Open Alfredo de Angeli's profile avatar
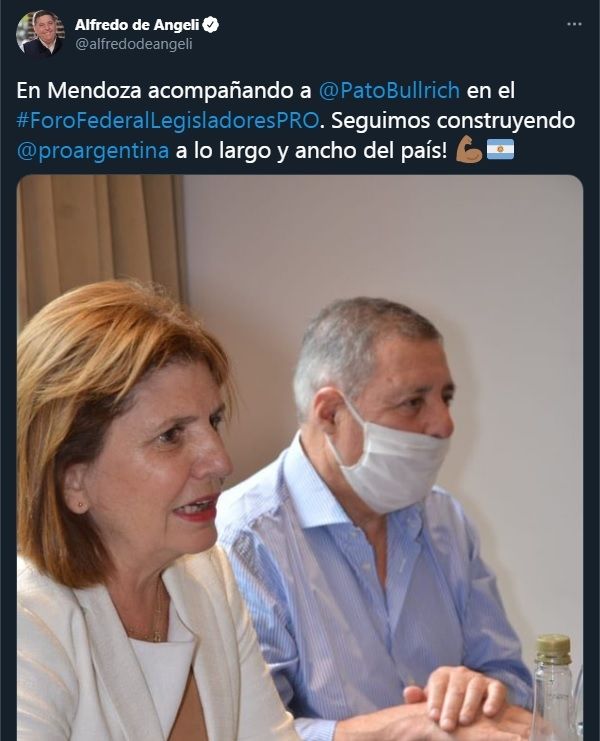This screenshot has width=600, height=741. (40, 33)
